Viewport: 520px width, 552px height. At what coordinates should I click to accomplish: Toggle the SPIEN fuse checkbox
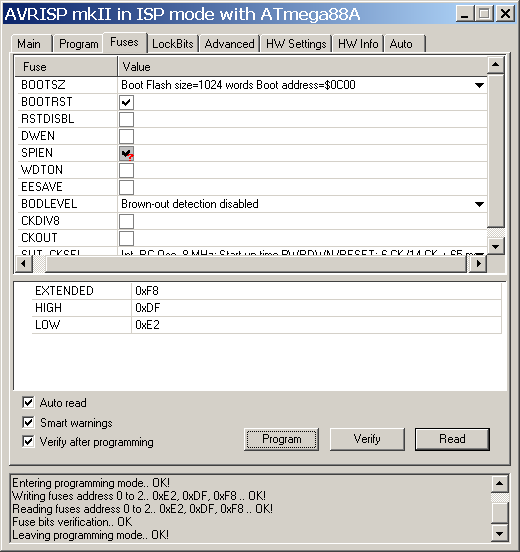[x=126, y=153]
